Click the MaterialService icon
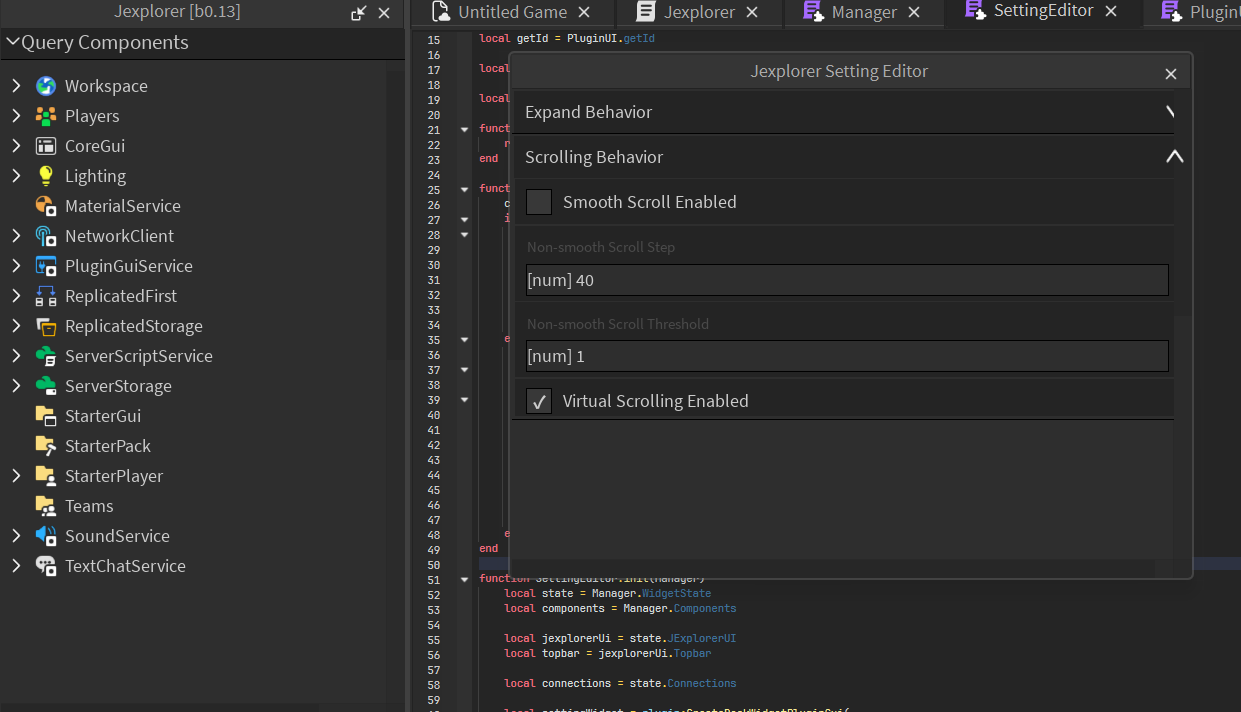 click(x=45, y=206)
